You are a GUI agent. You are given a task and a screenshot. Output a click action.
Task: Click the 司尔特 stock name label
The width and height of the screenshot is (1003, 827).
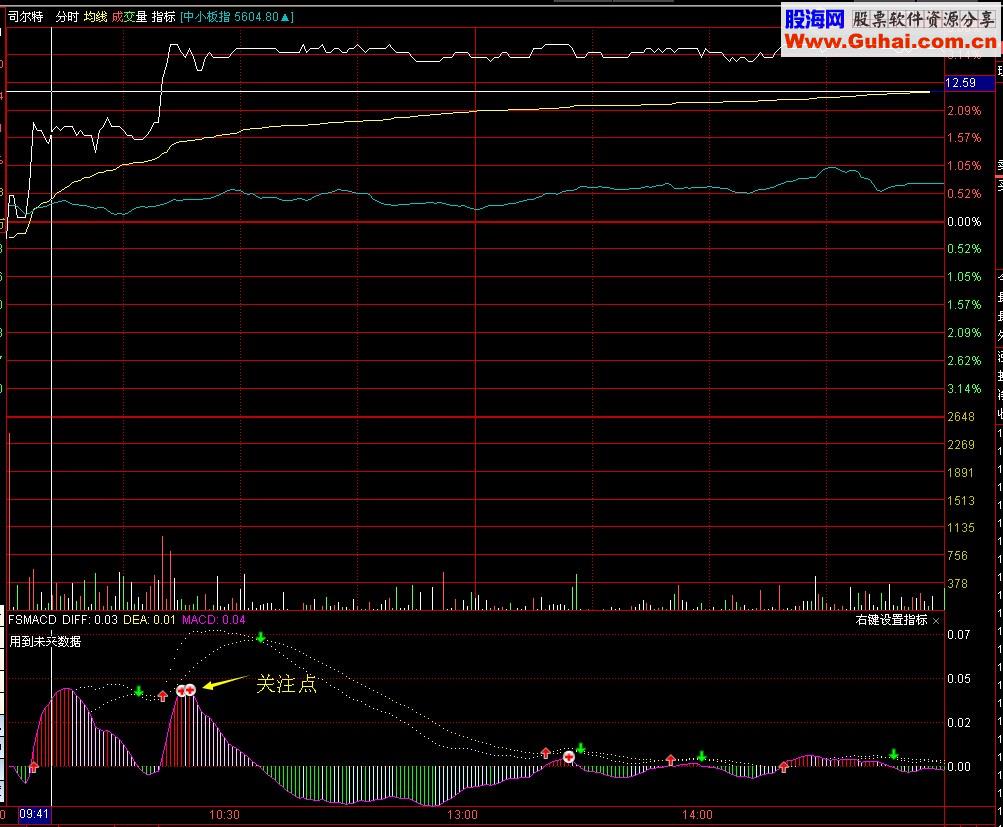tap(25, 17)
